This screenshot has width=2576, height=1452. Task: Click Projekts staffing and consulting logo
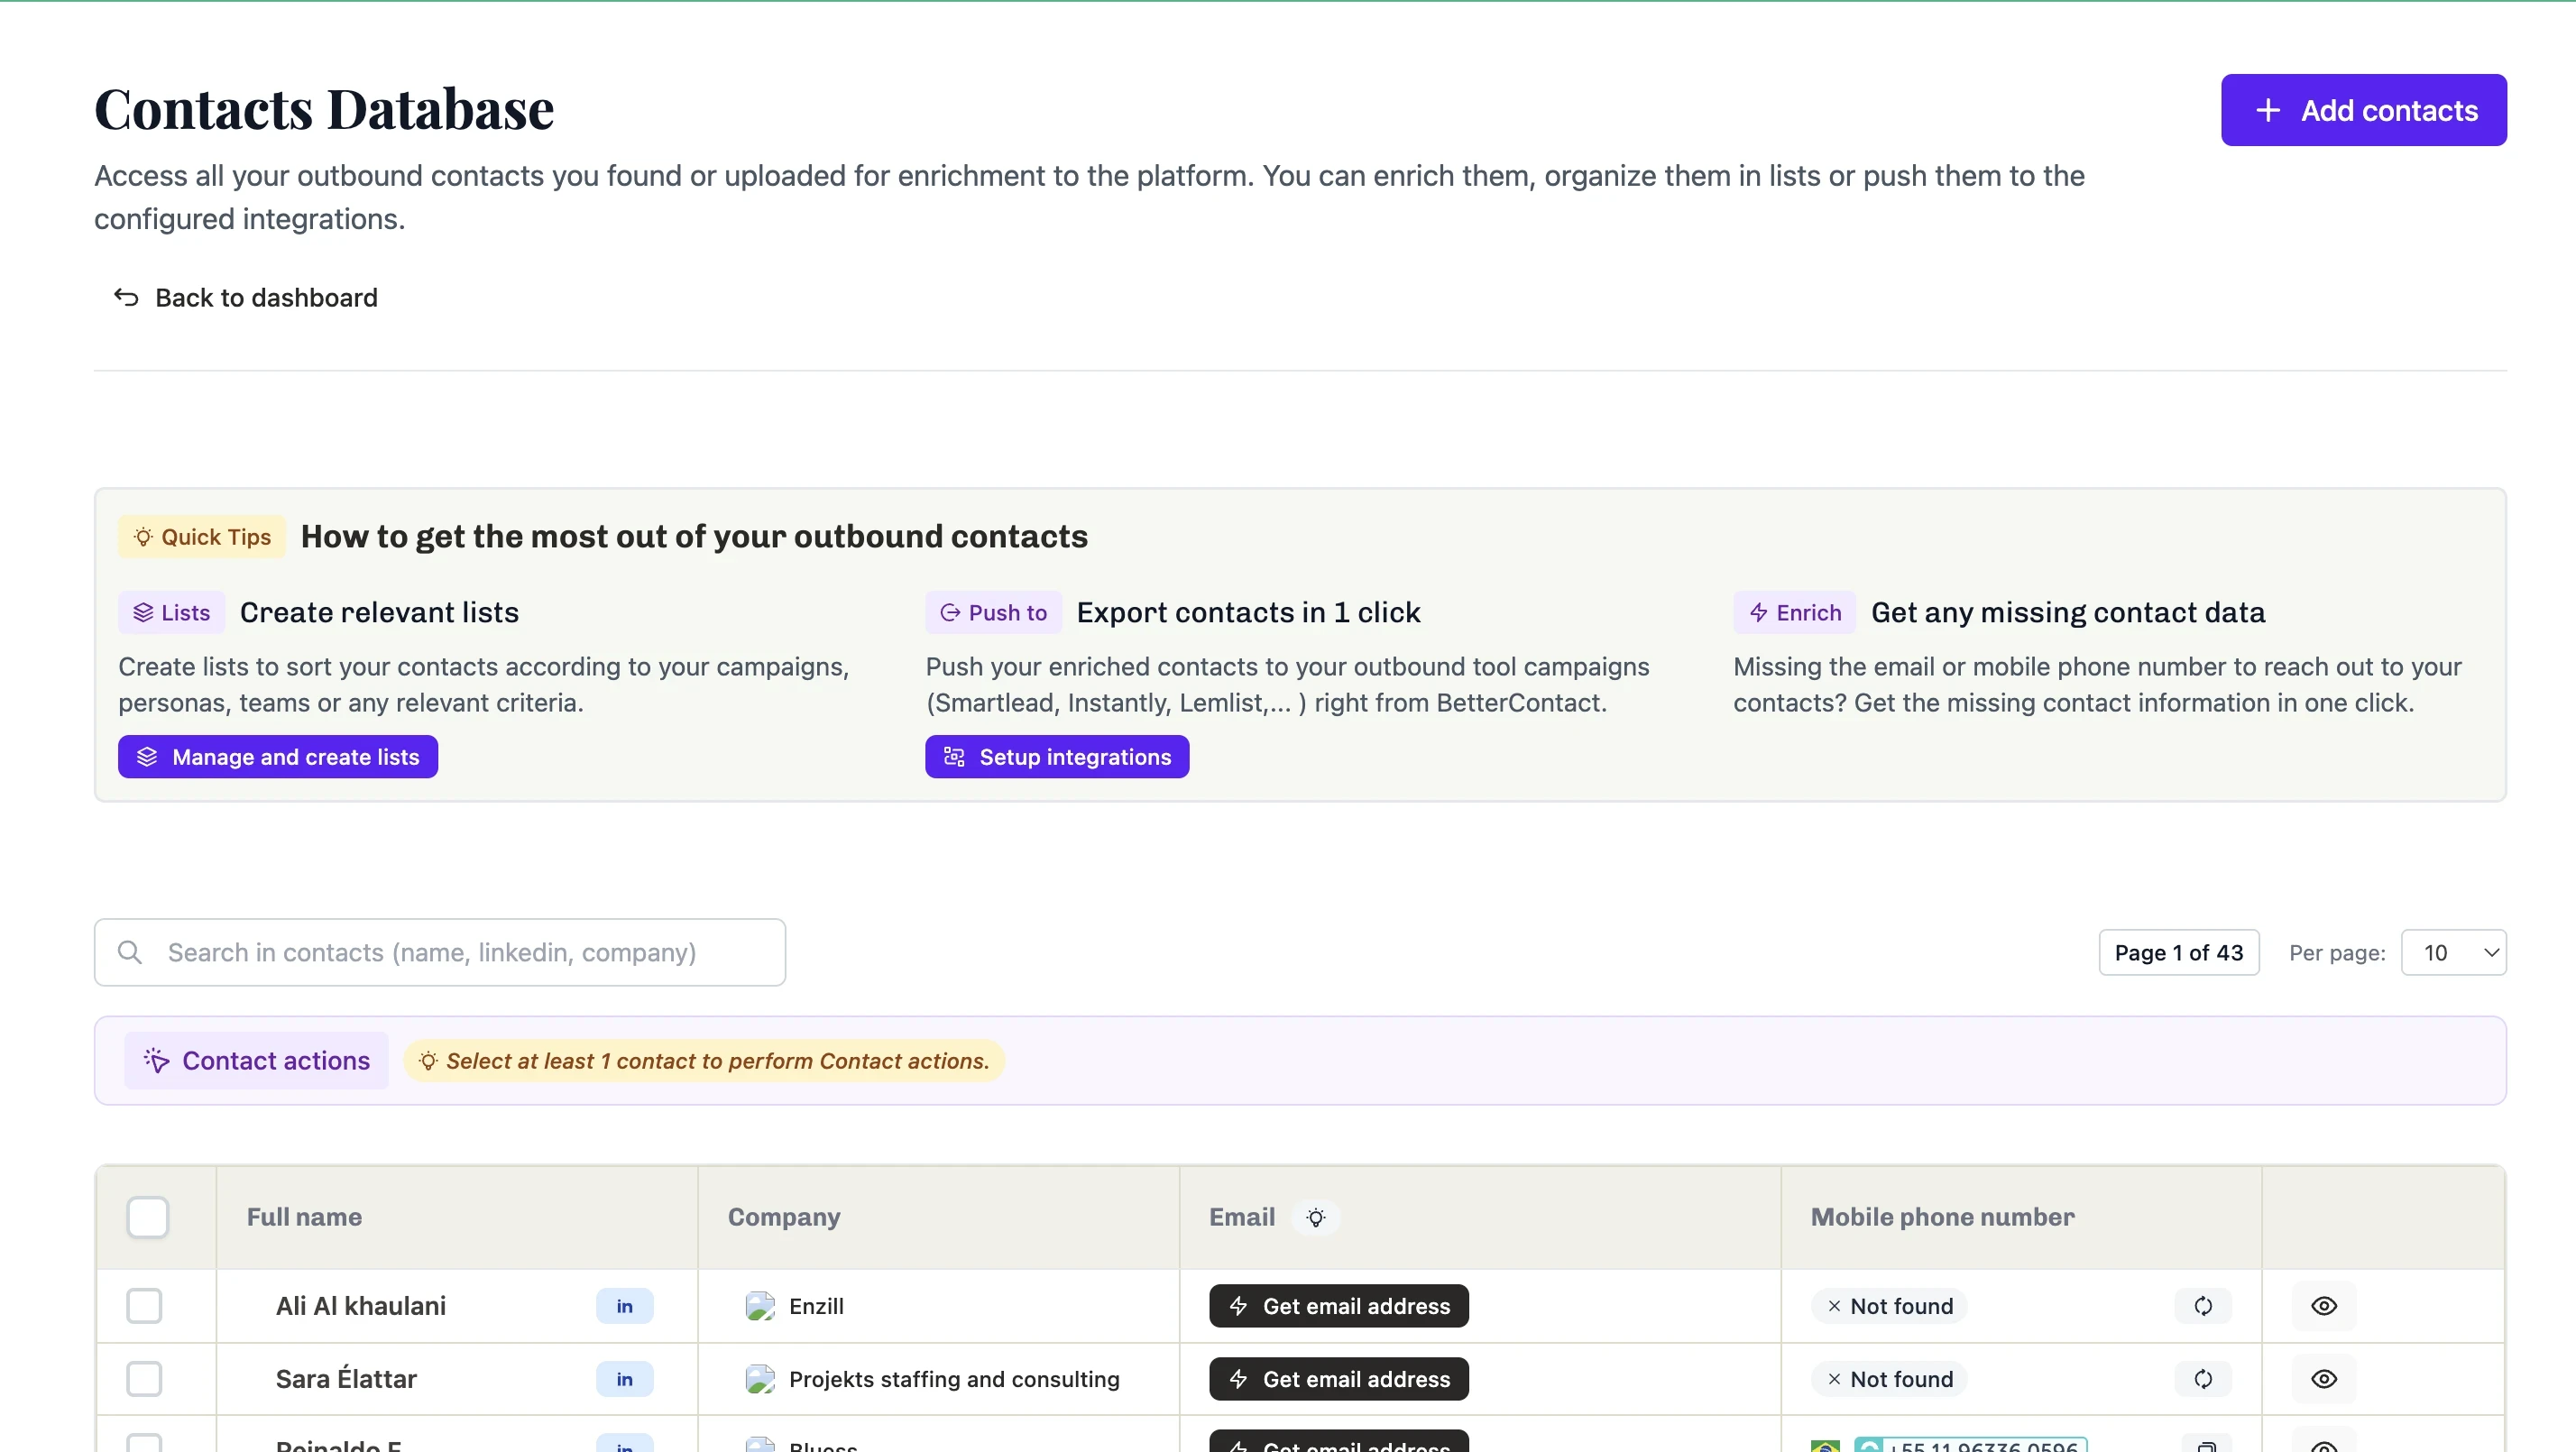pyautogui.click(x=760, y=1379)
